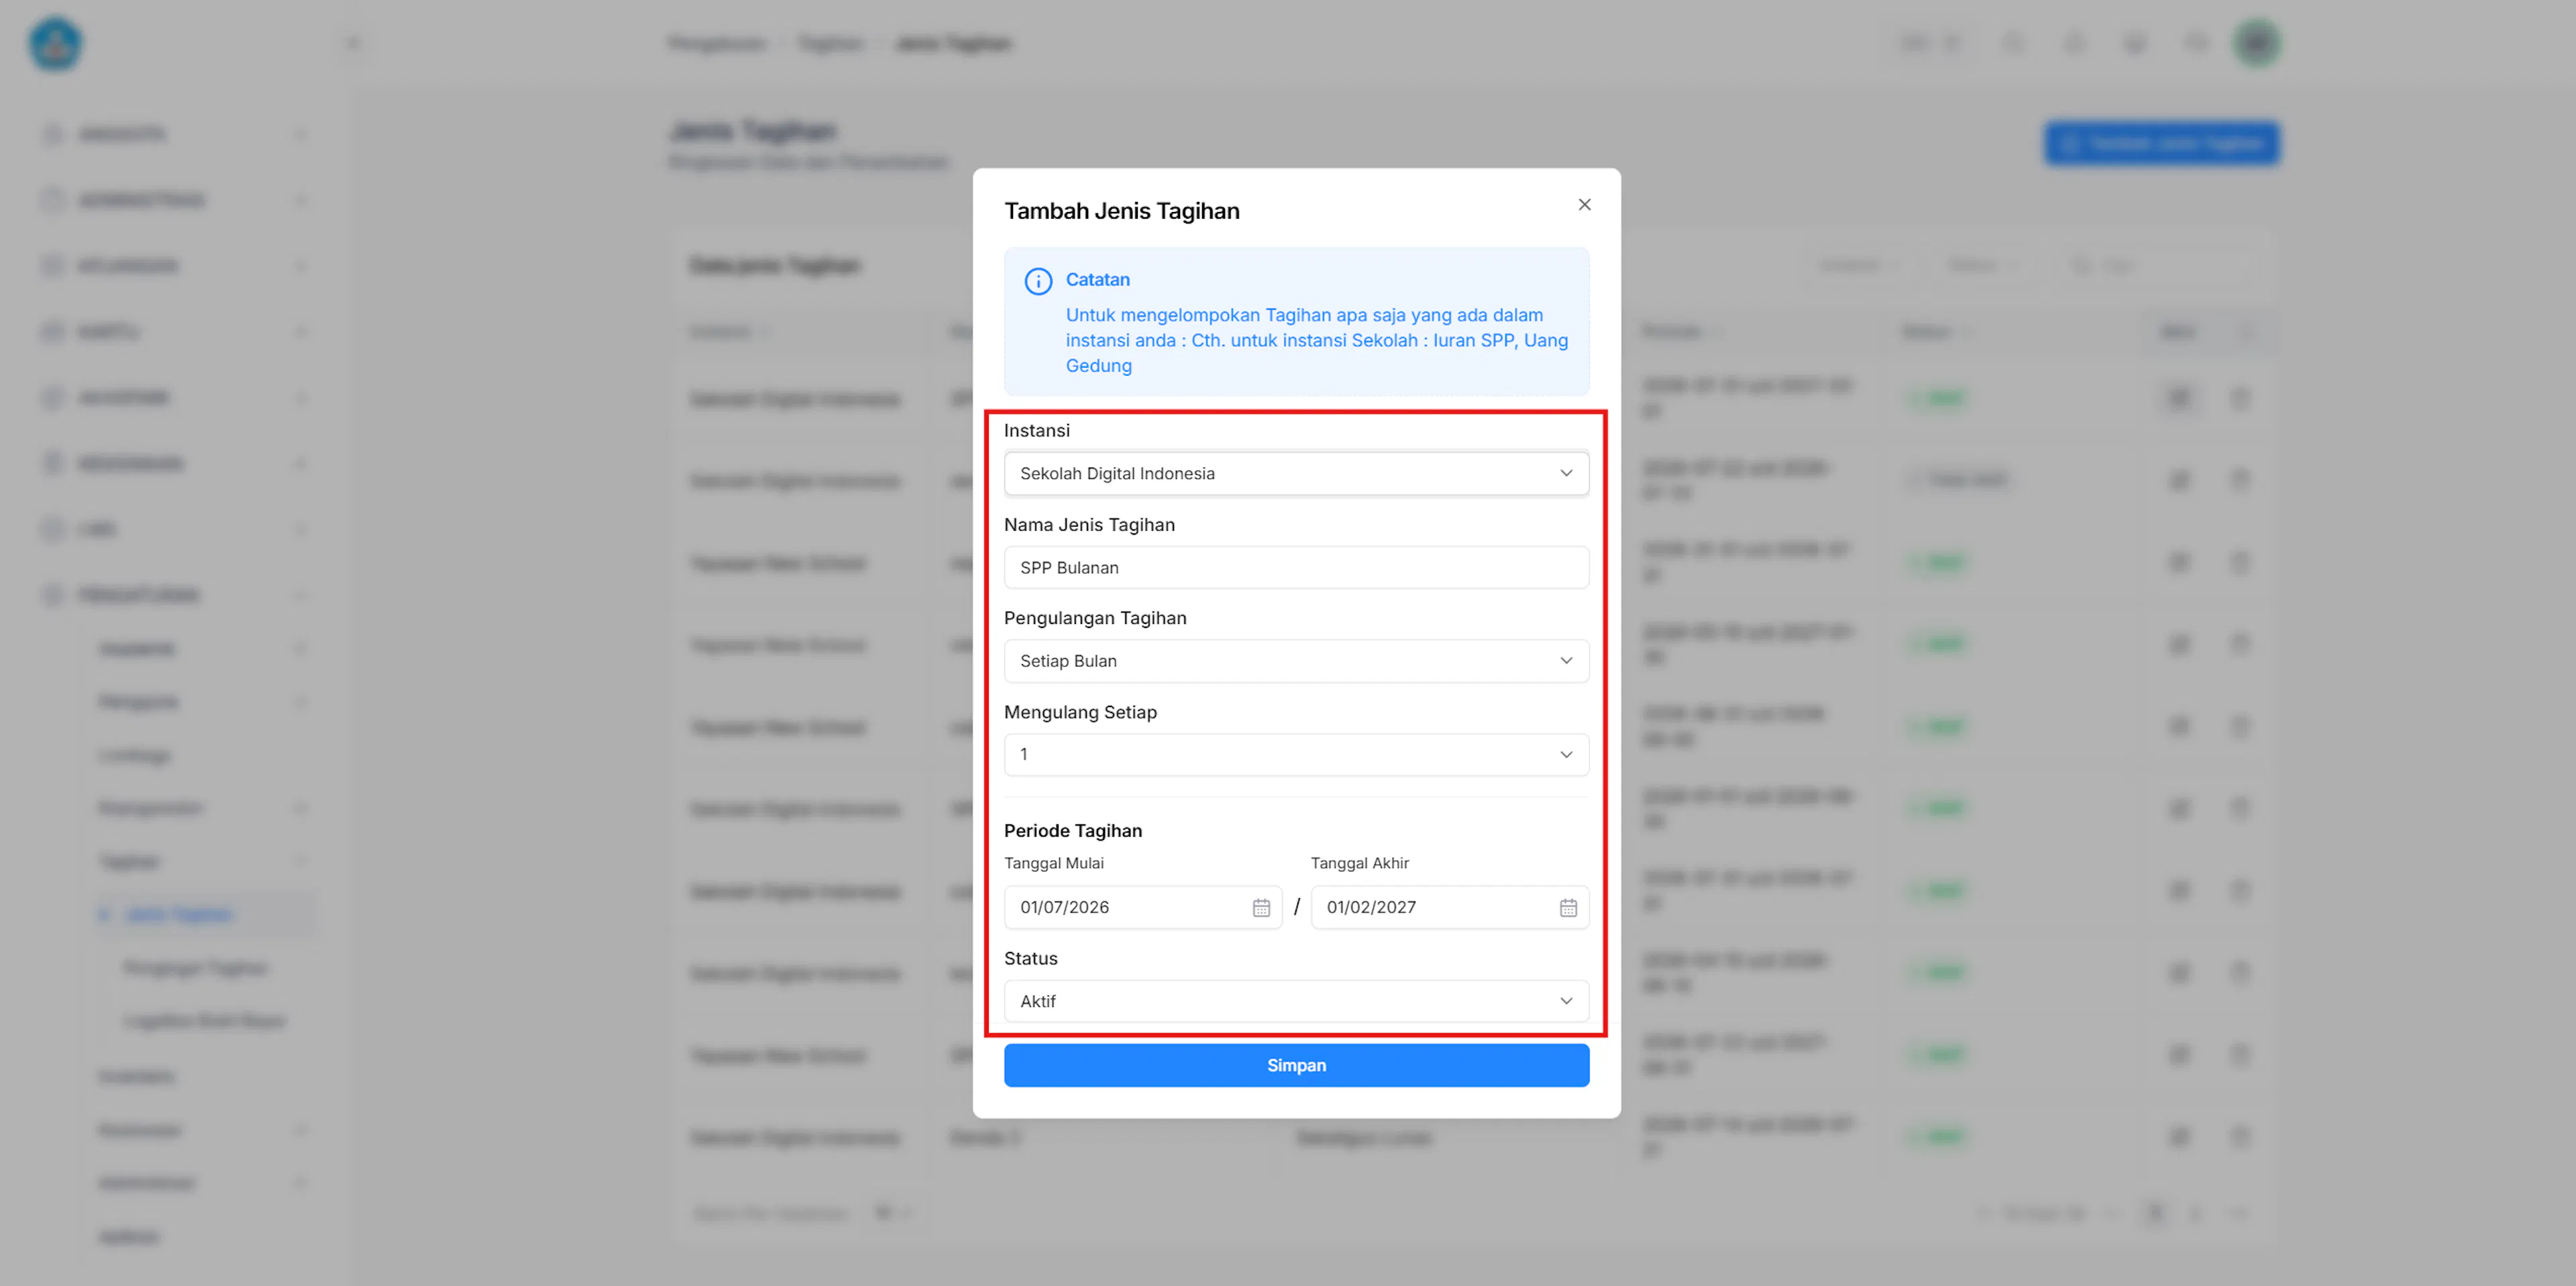This screenshot has width=2576, height=1286.
Task: Click the Tanggal Akhir date 01/02/2027
Action: pos(1371,907)
